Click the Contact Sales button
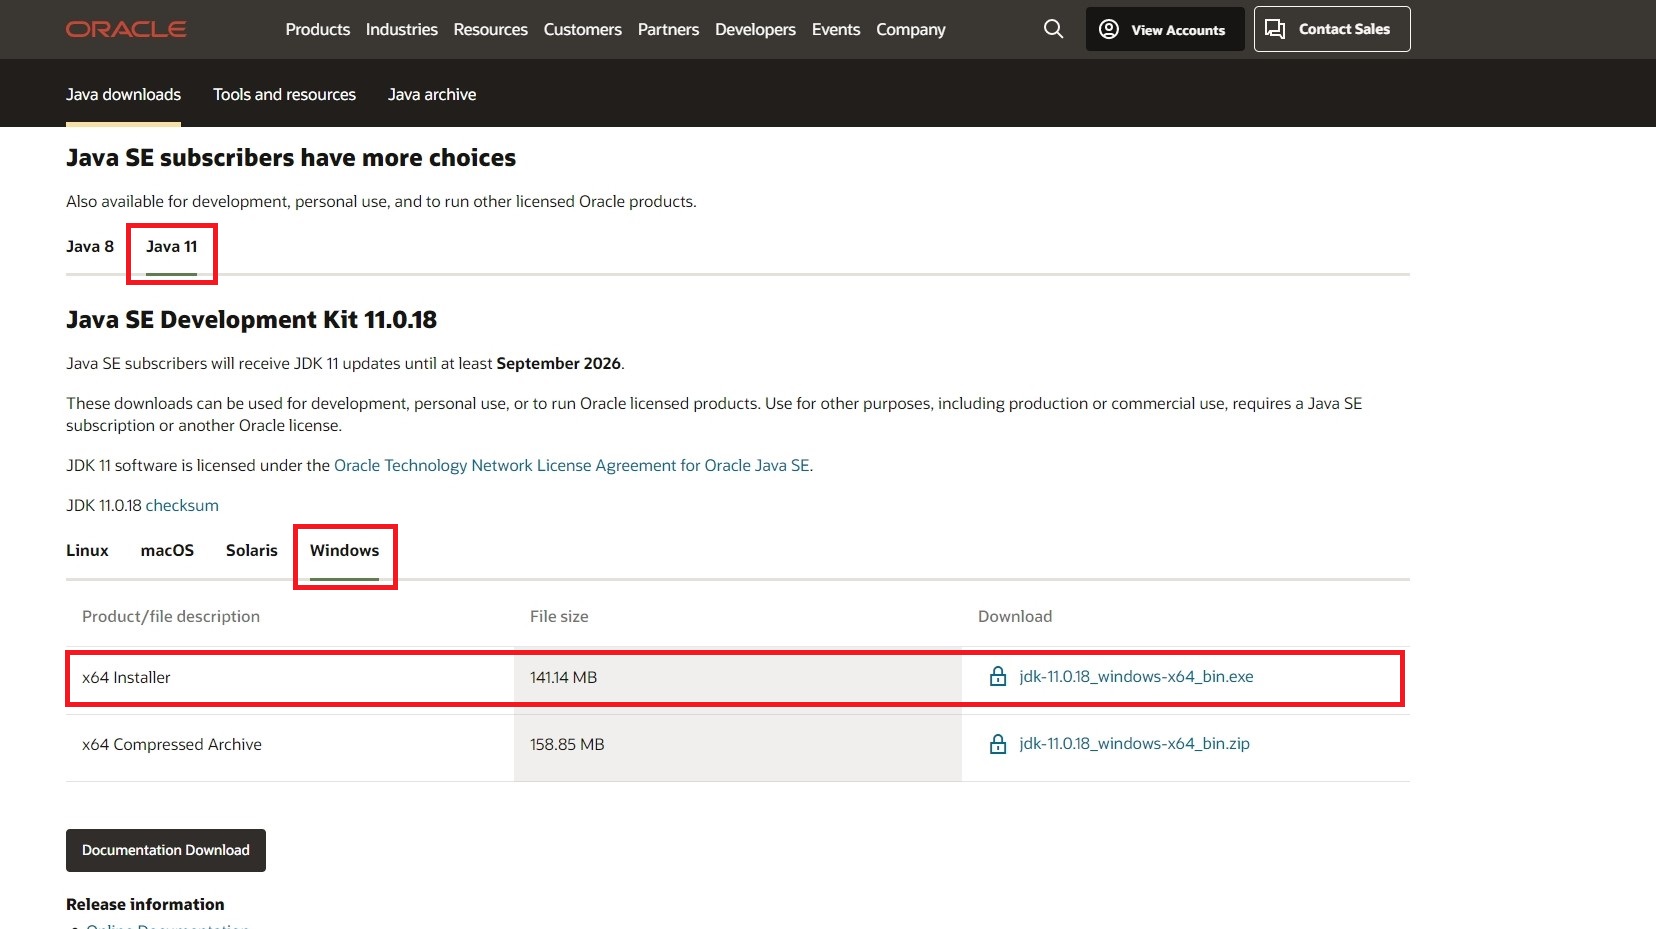The width and height of the screenshot is (1656, 929). 1332,29
